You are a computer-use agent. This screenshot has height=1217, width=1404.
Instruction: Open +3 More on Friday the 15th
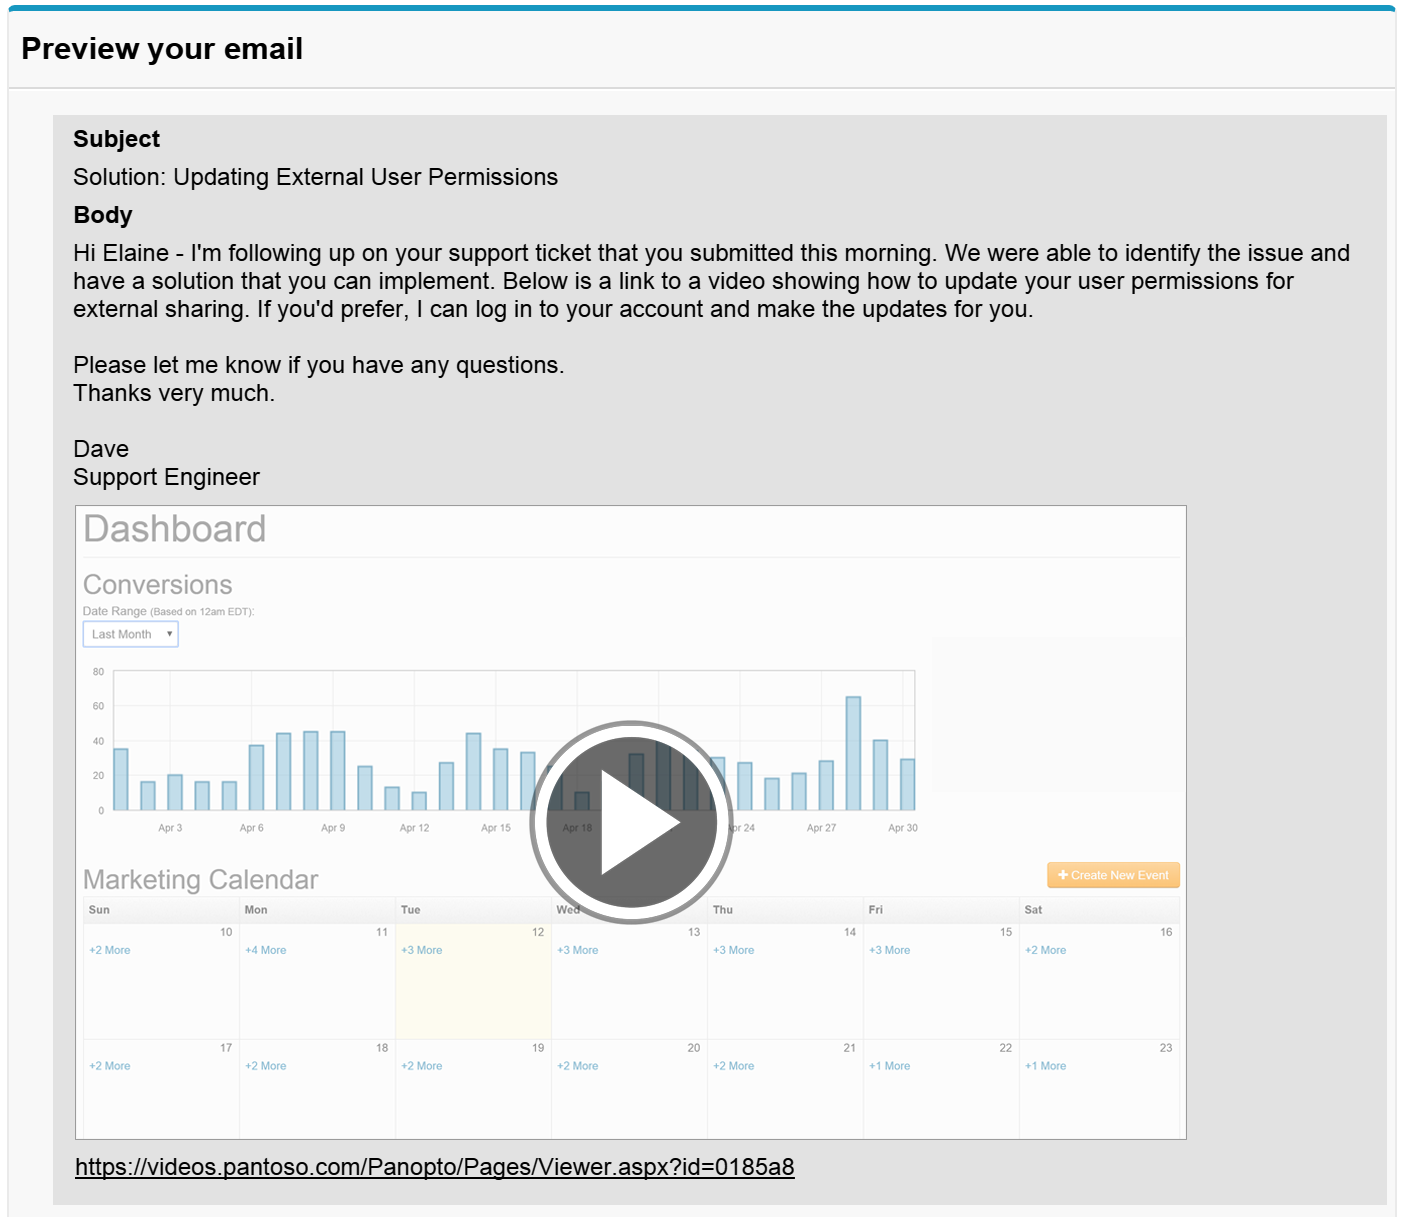890,950
